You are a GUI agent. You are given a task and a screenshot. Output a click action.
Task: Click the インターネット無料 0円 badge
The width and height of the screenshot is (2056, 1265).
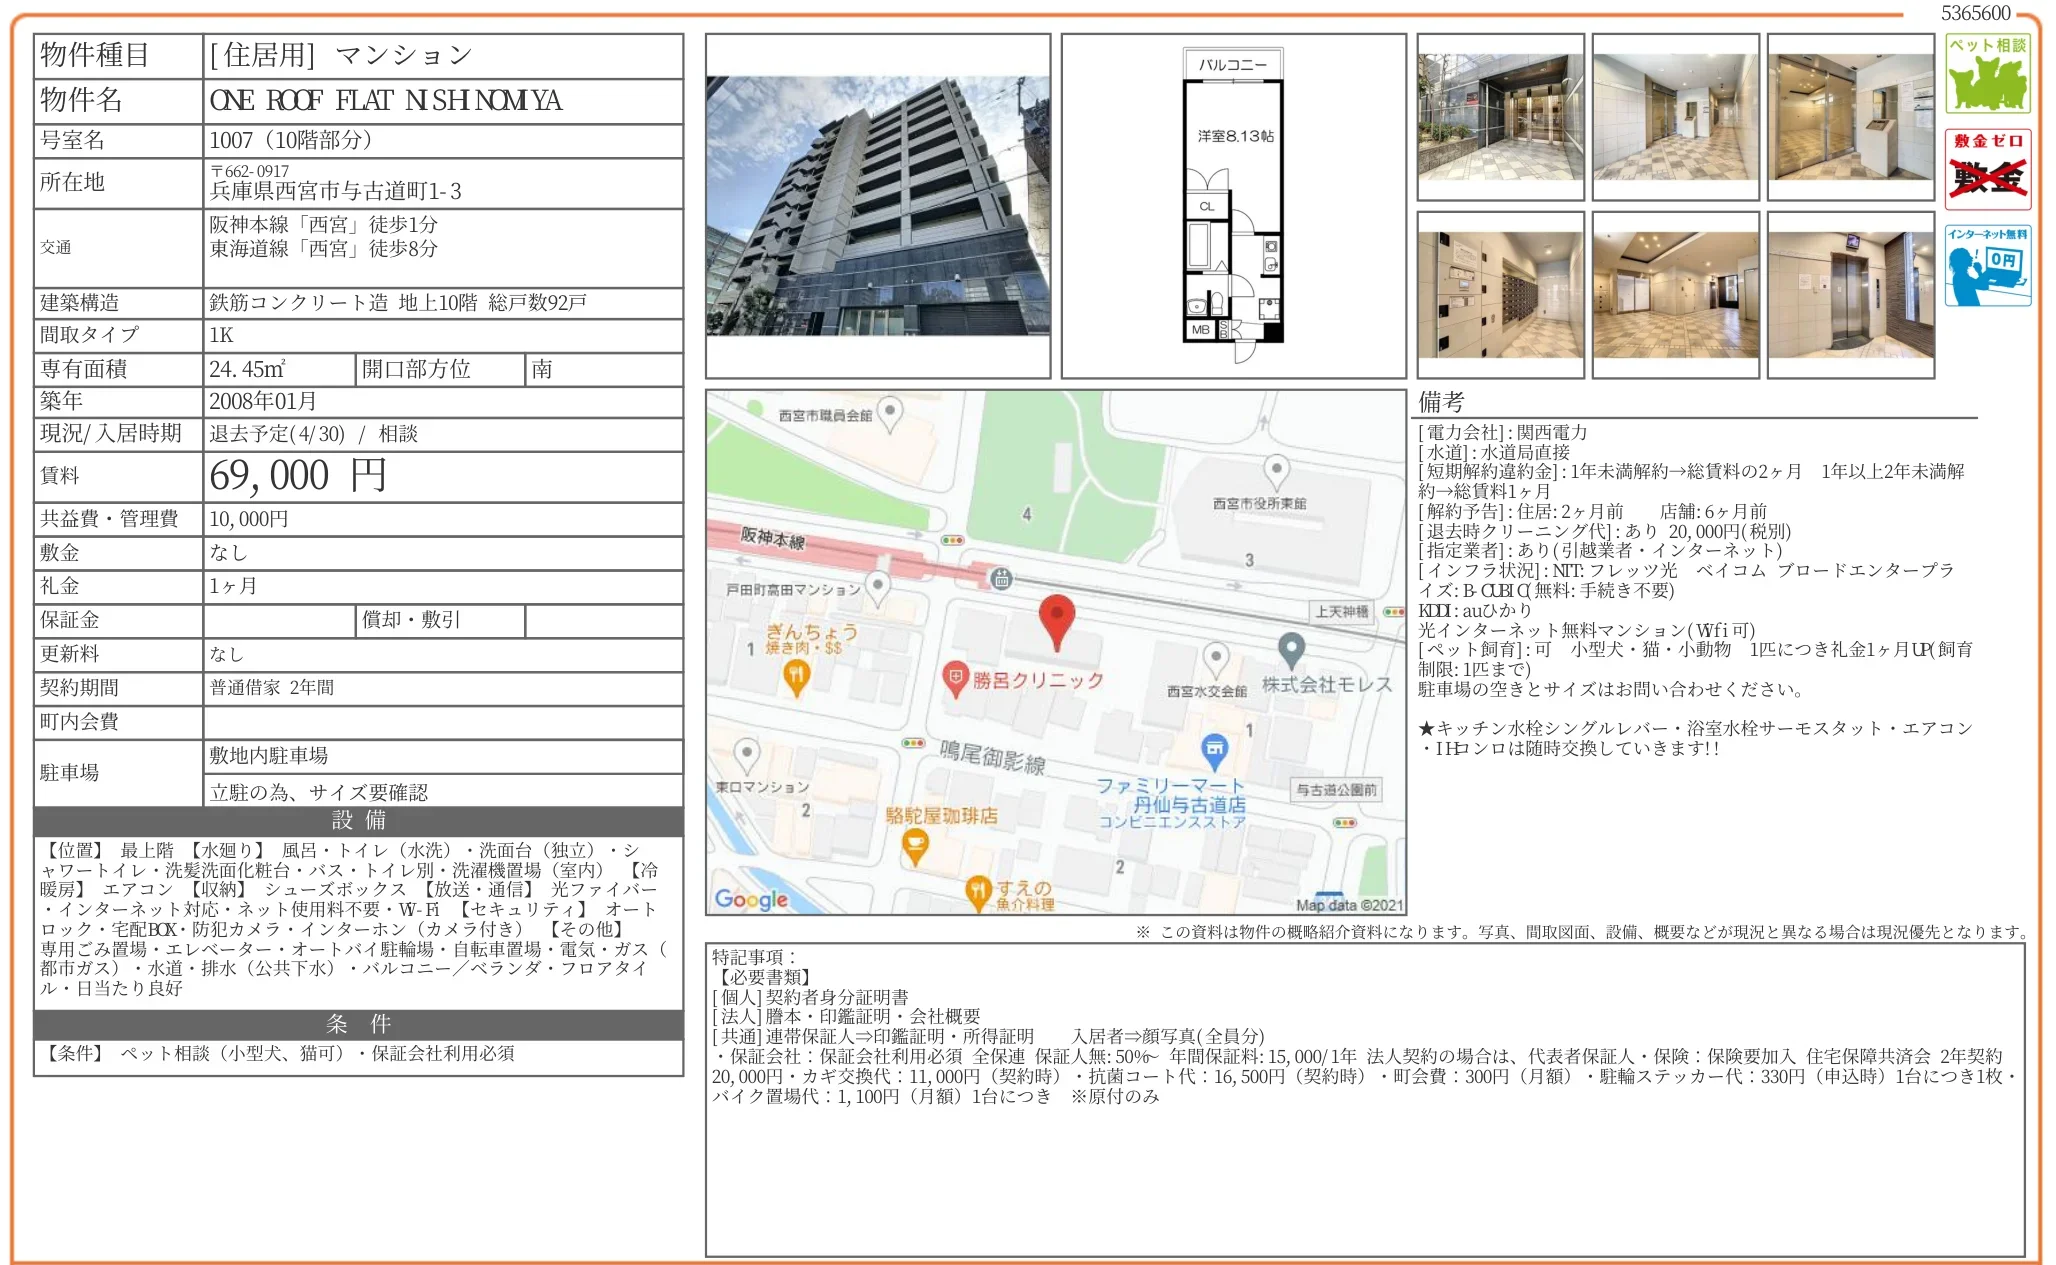pyautogui.click(x=1987, y=266)
